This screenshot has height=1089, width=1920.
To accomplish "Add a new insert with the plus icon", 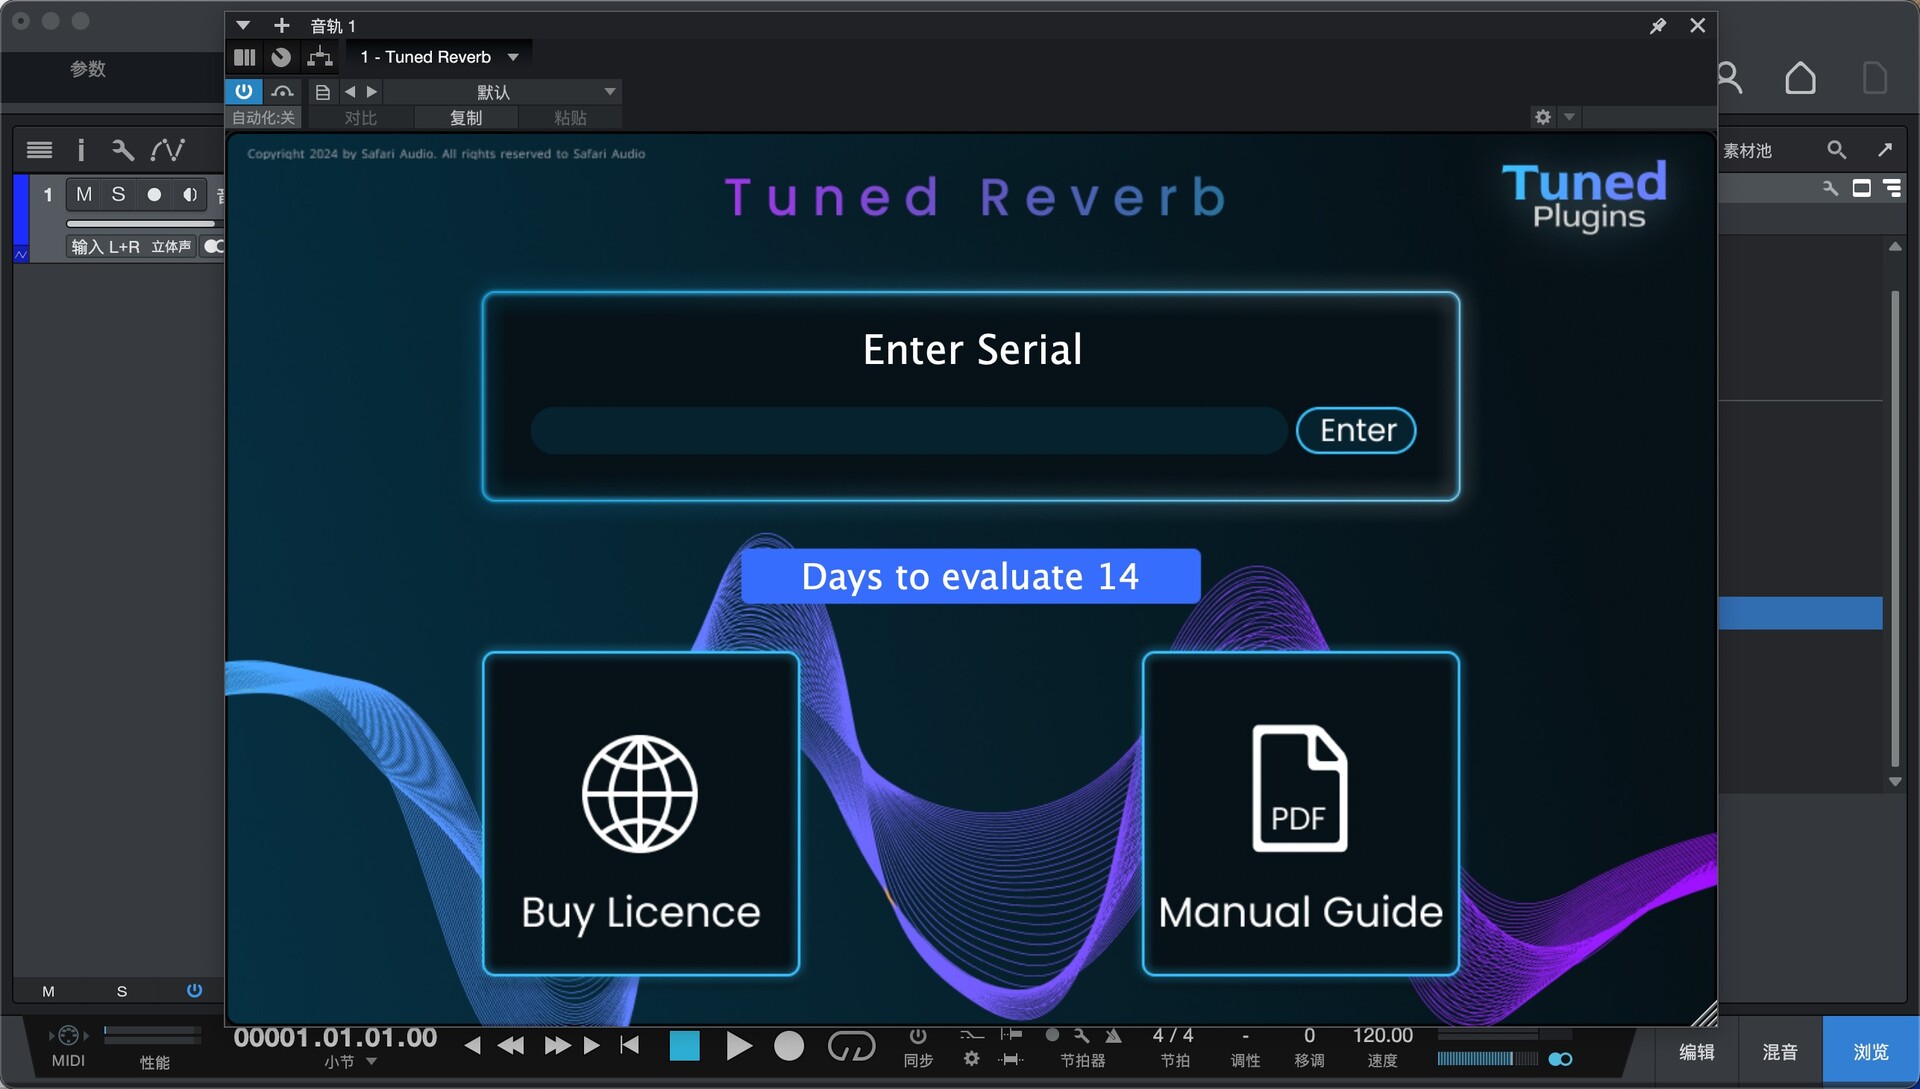I will coord(282,25).
